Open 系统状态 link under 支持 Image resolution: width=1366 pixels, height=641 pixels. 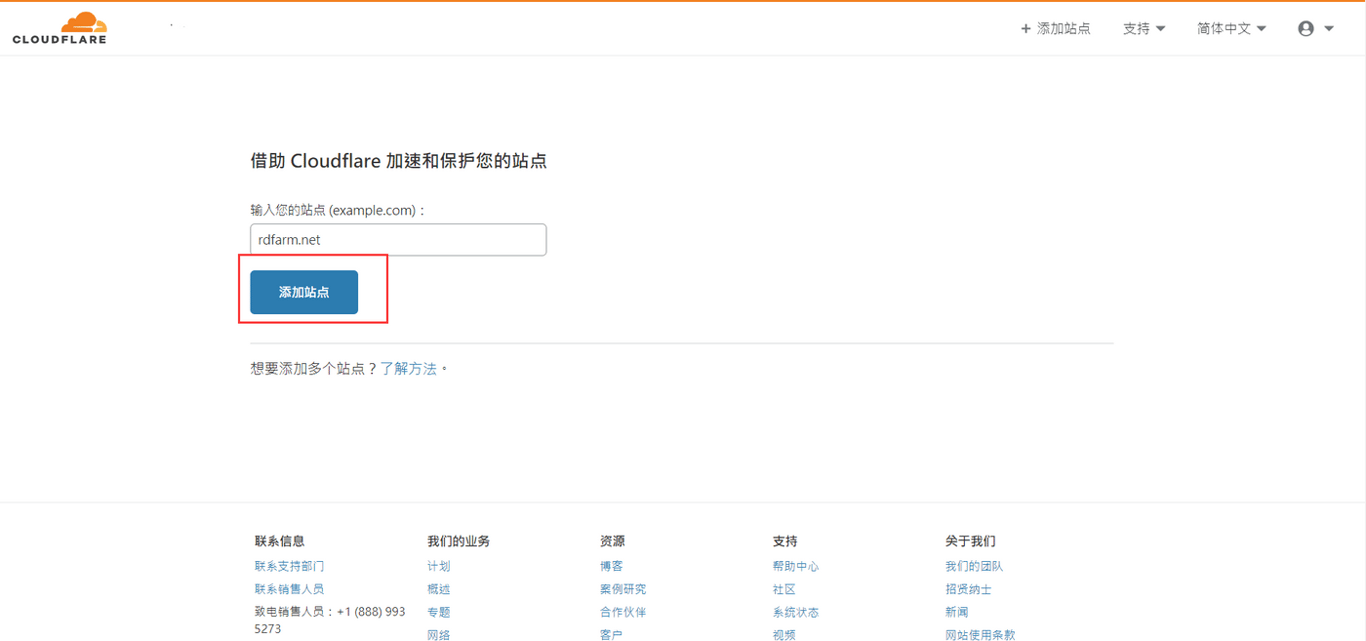click(796, 612)
